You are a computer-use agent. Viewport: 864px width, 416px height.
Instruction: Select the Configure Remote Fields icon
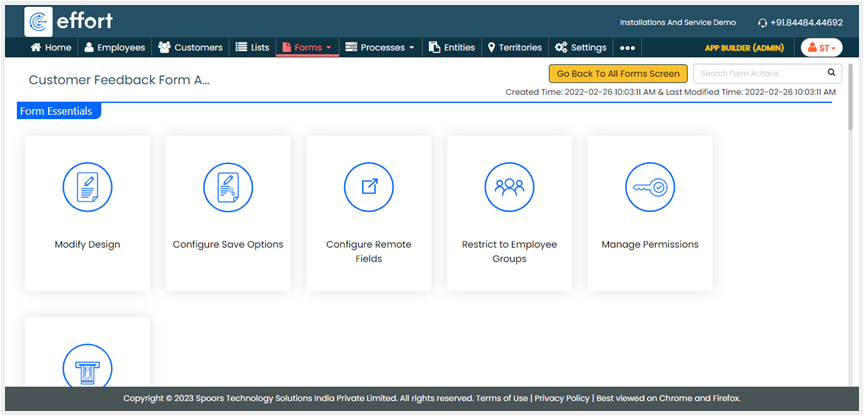point(369,187)
